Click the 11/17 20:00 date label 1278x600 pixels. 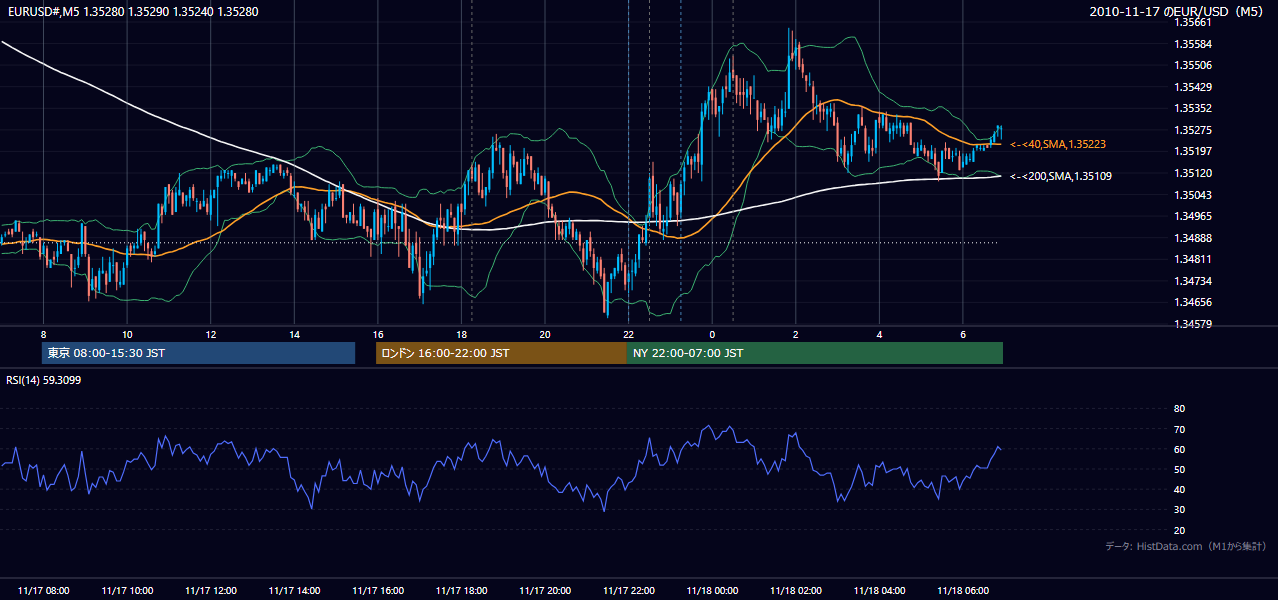[545, 590]
